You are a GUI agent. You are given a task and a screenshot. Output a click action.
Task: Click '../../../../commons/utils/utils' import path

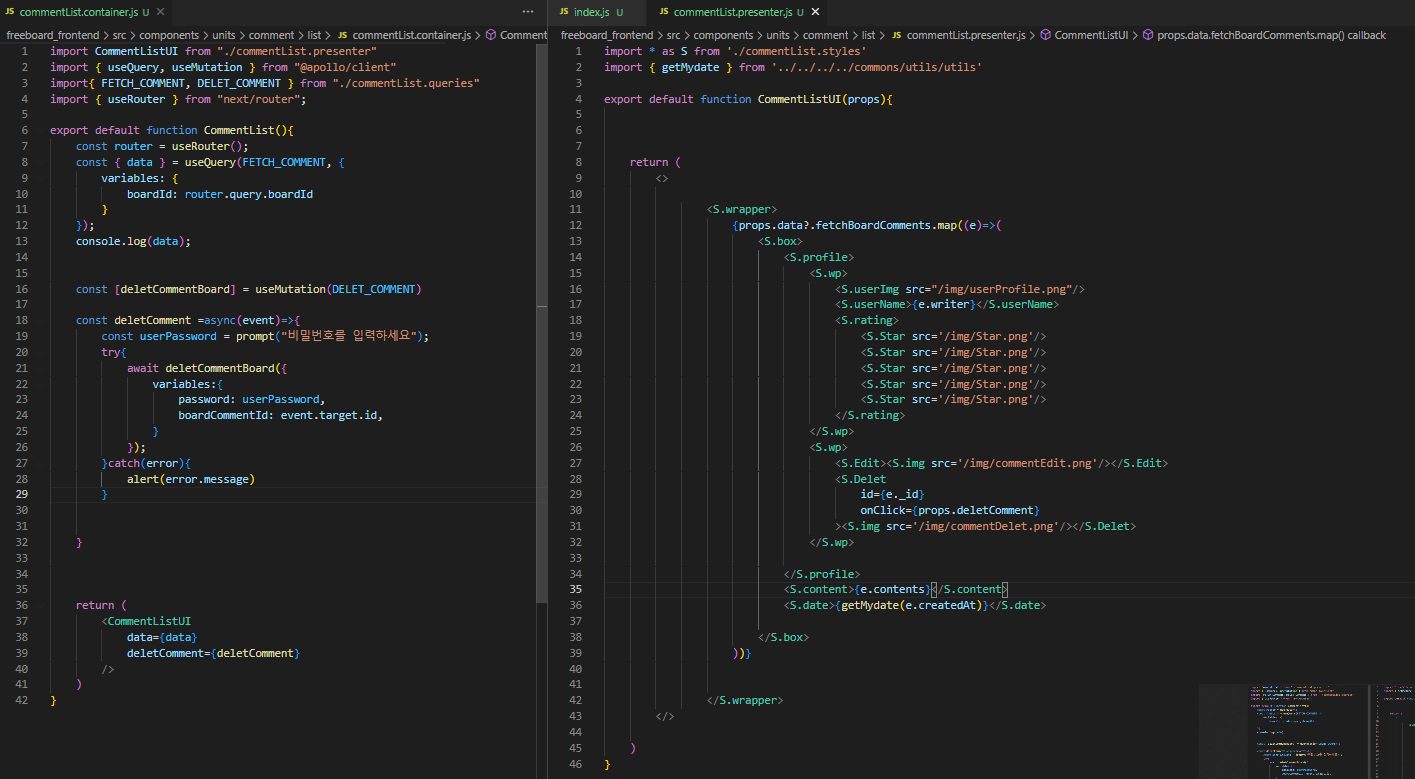point(877,67)
